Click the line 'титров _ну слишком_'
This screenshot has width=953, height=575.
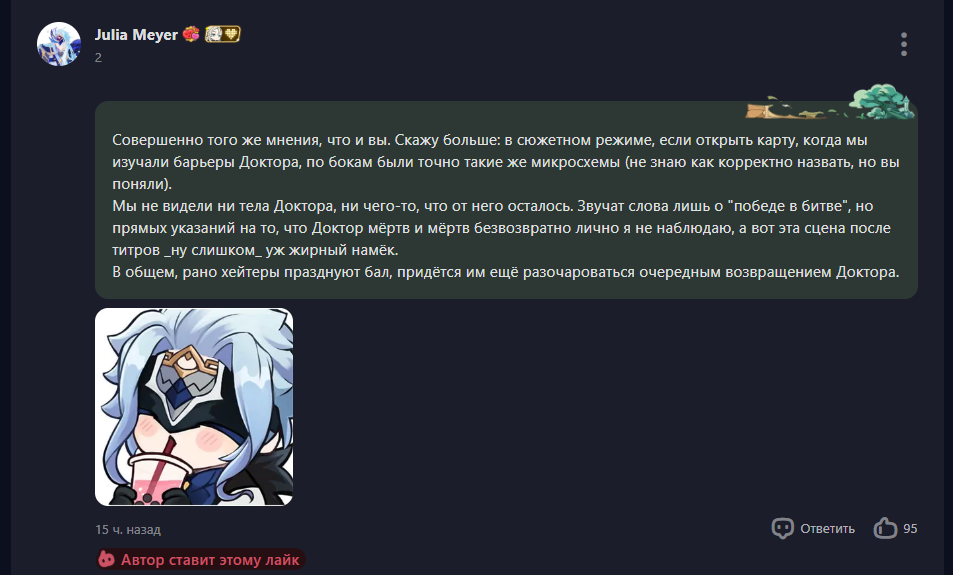(x=255, y=250)
